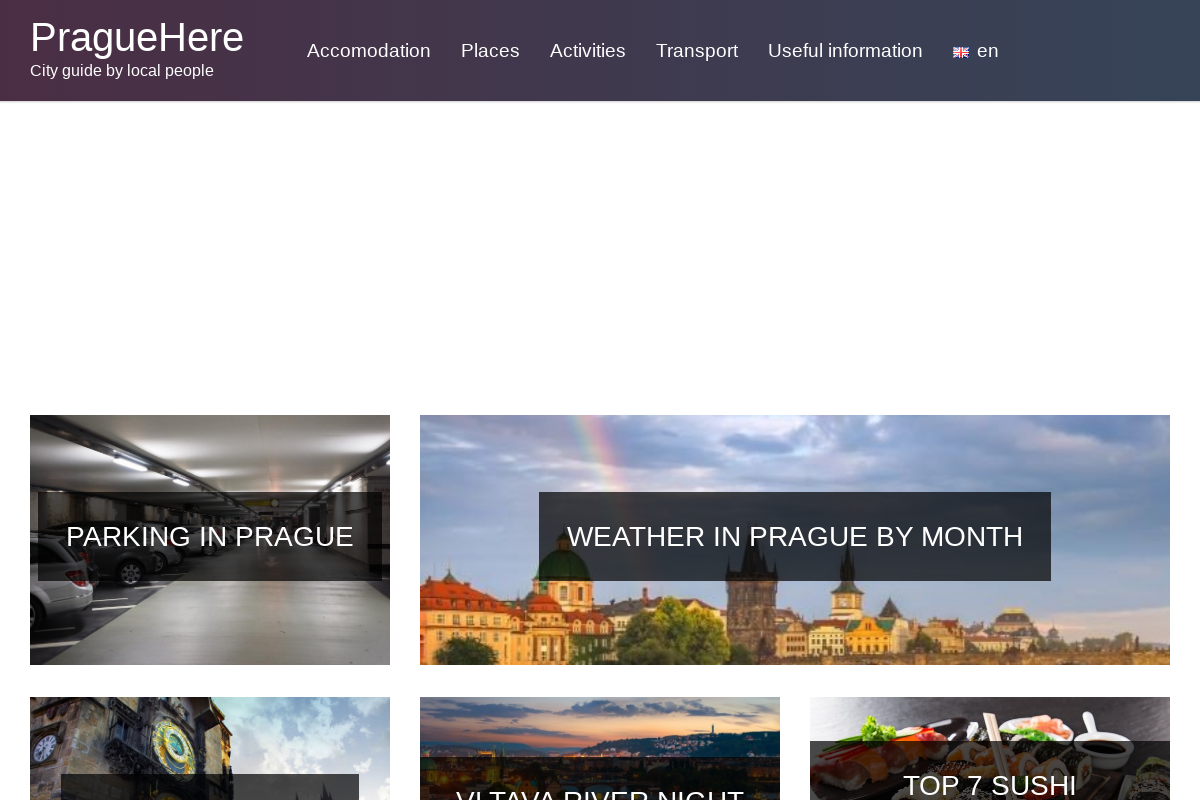Image resolution: width=1200 pixels, height=800 pixels.
Task: Open the Useful information menu
Action: pos(845,50)
